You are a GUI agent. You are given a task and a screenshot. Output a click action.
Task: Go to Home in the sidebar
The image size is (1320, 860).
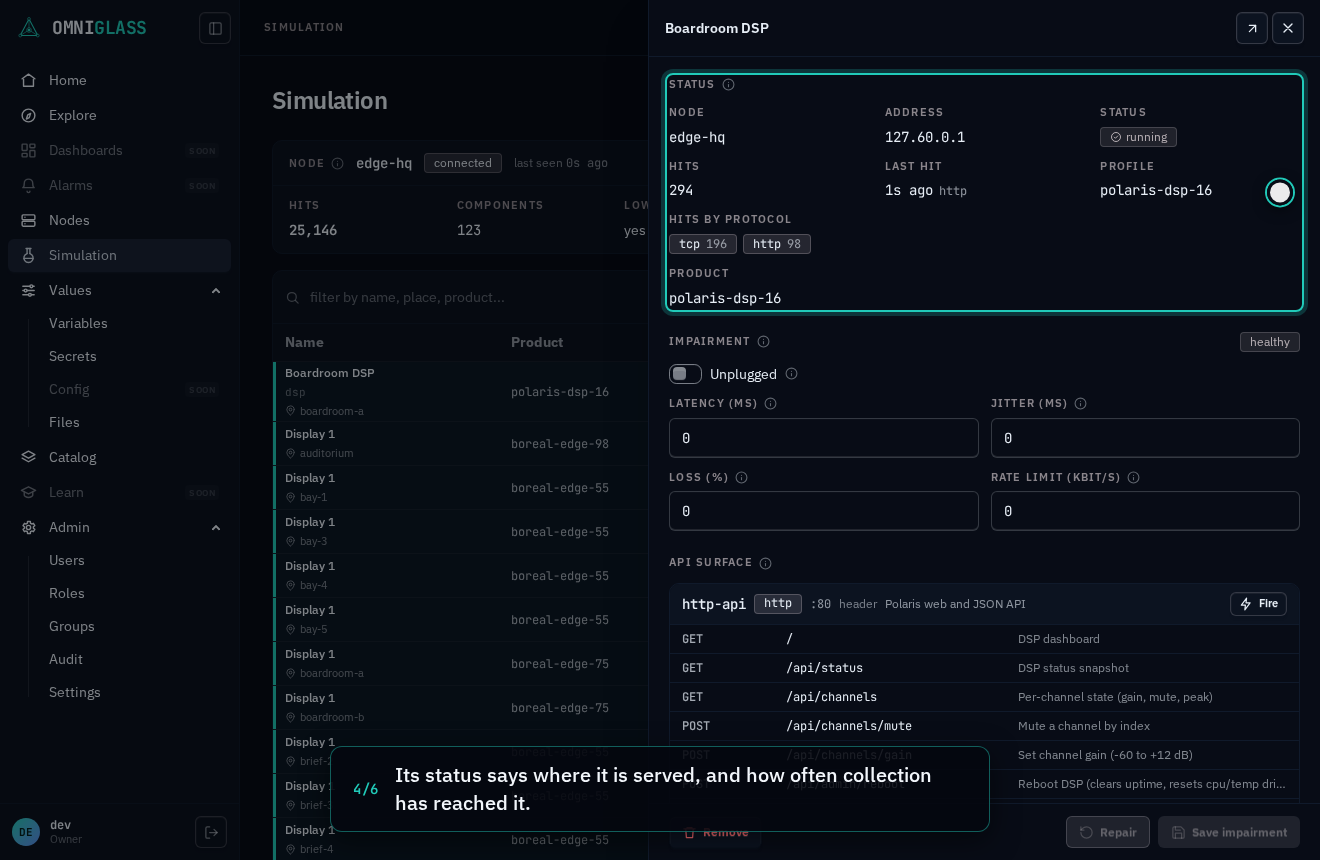tap(119, 80)
